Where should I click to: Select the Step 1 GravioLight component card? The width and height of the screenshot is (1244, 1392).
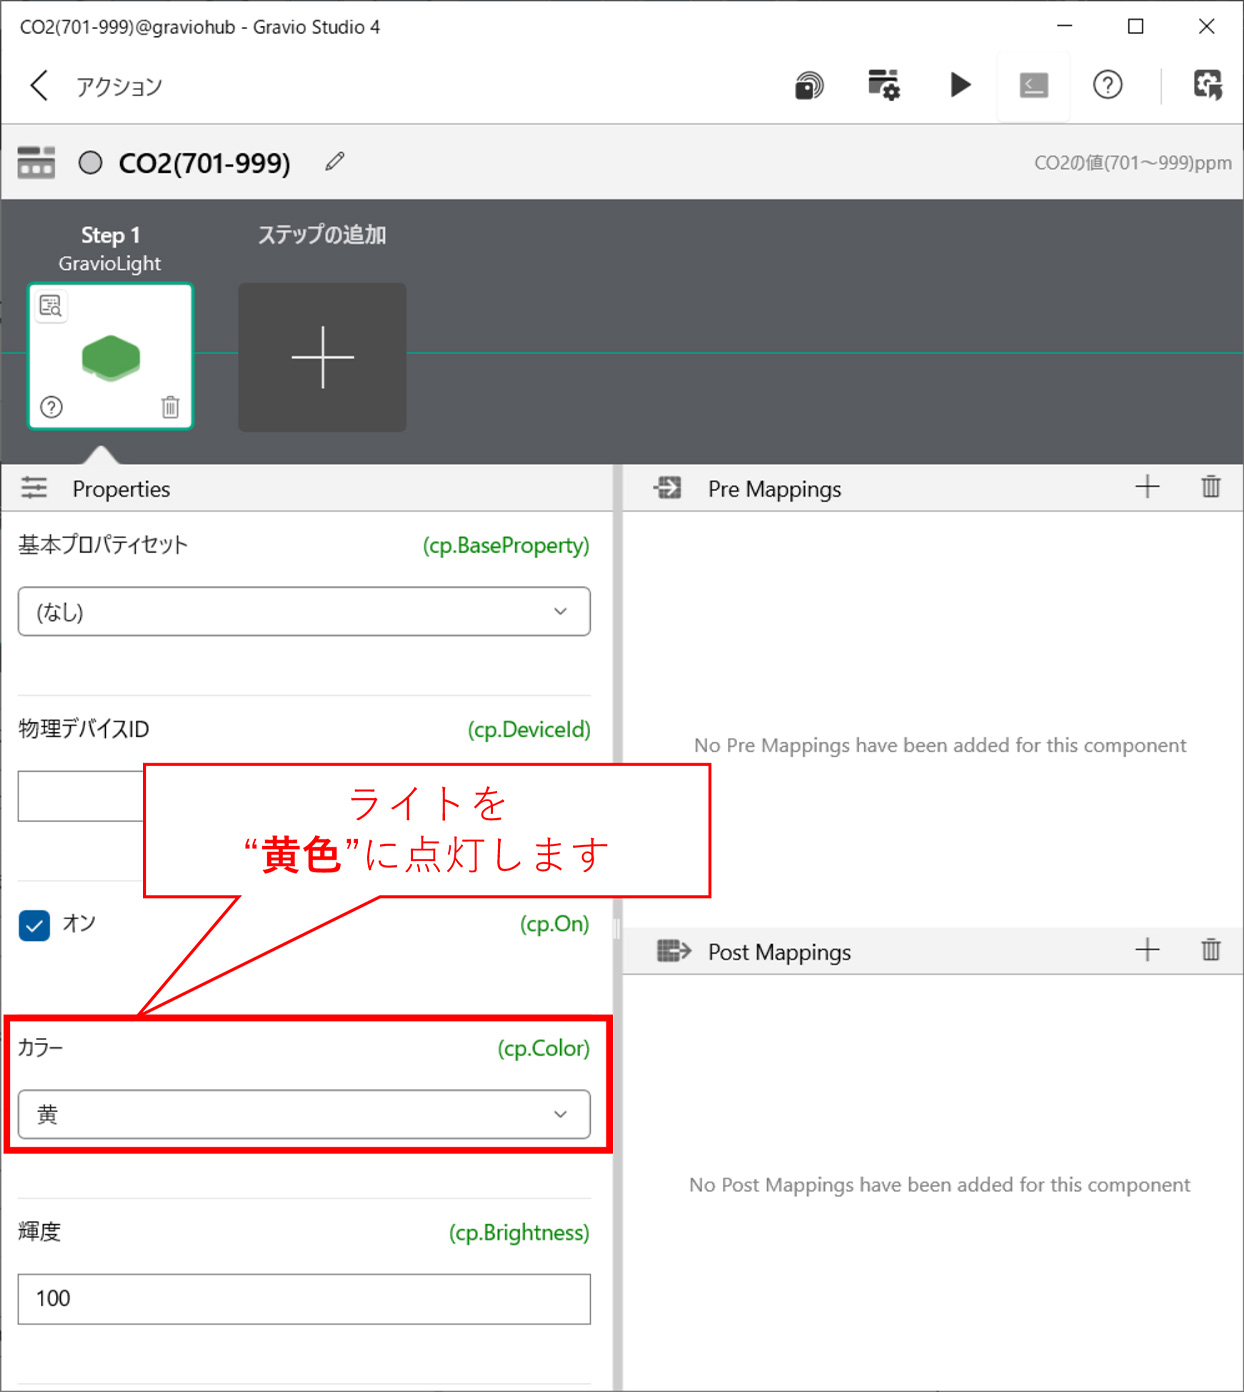click(110, 357)
